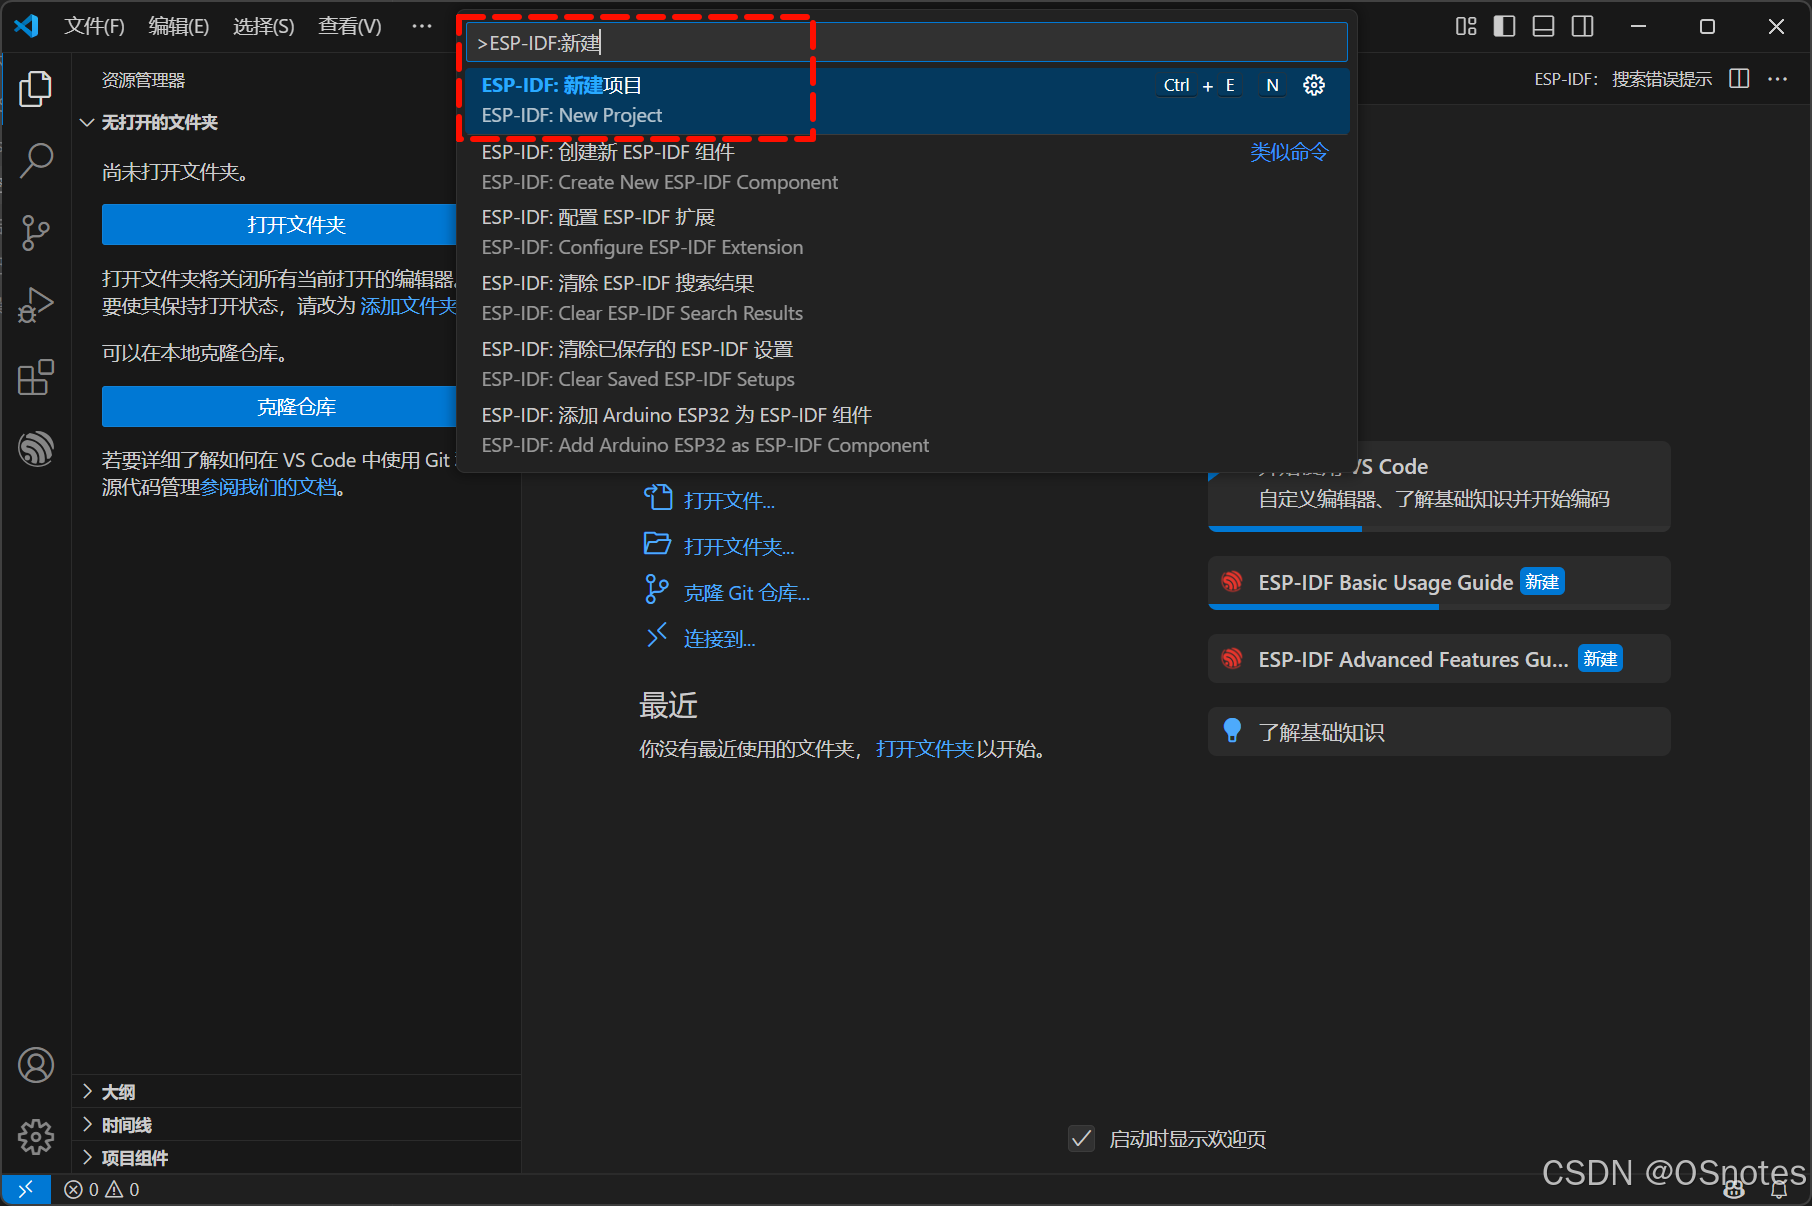Click the 参阅我们的文档 link

tap(269, 488)
